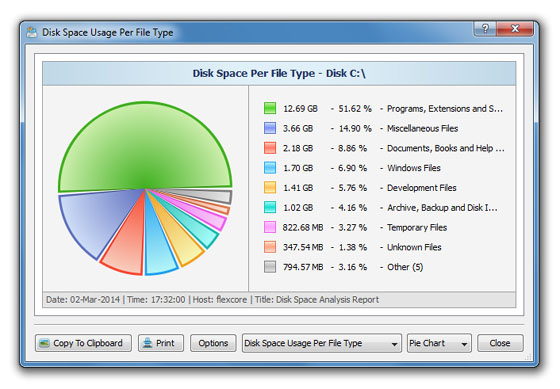Click the '3.16 %' percentage
The image size is (560, 389).
(x=352, y=267)
